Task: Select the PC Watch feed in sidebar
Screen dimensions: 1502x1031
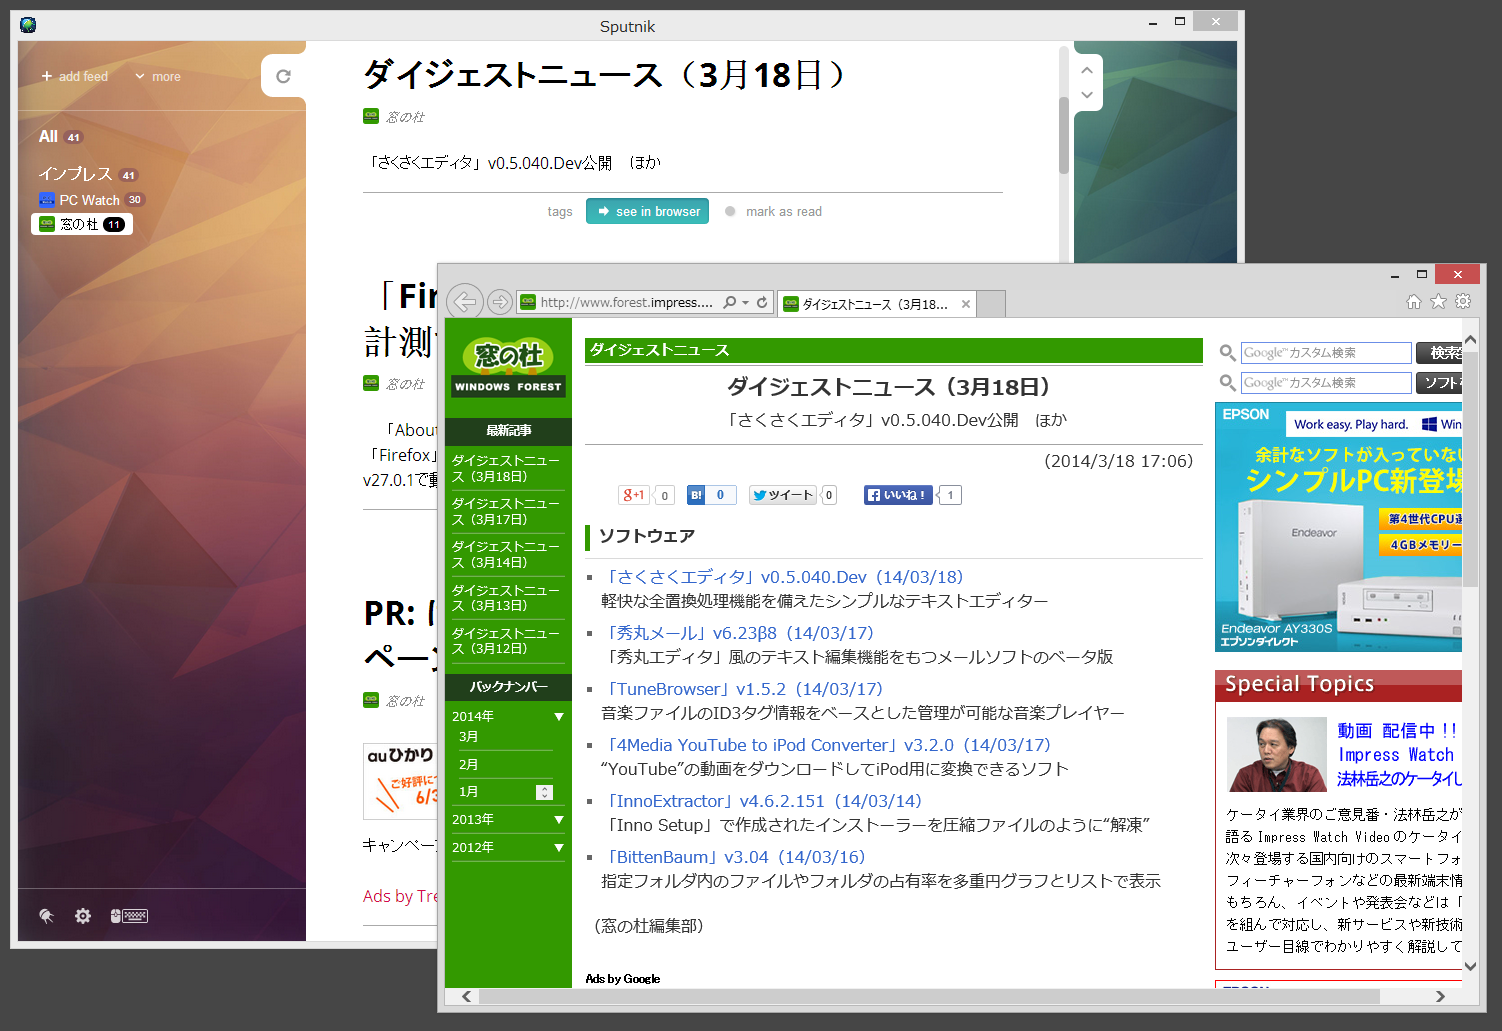Action: 92,199
